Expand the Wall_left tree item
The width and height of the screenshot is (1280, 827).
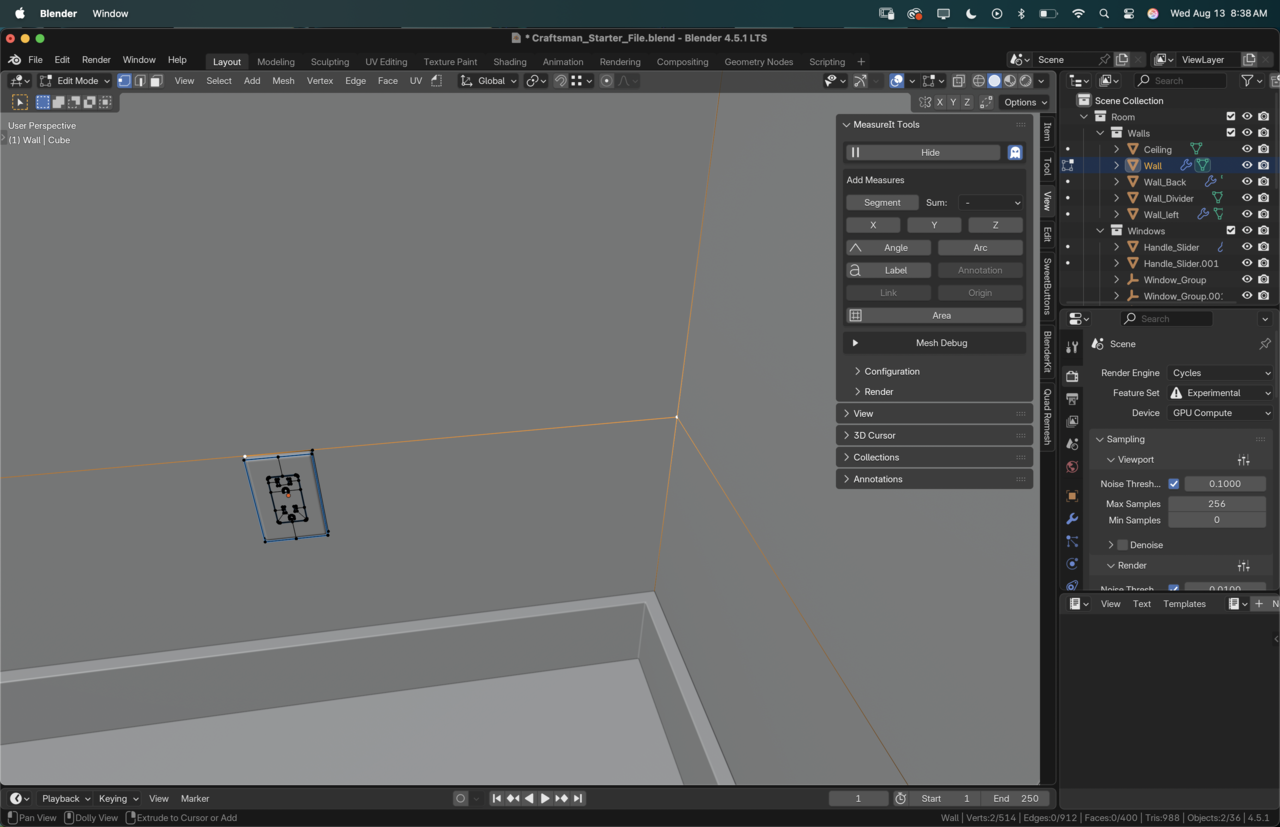1117,214
